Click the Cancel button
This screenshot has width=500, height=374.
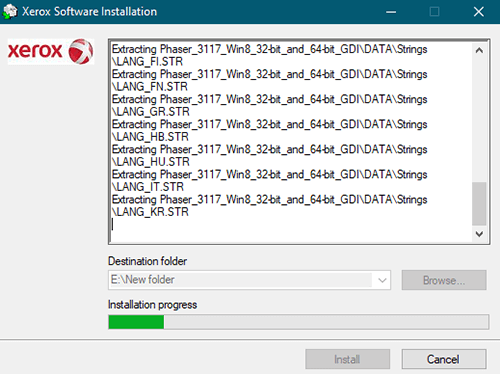pos(444,359)
